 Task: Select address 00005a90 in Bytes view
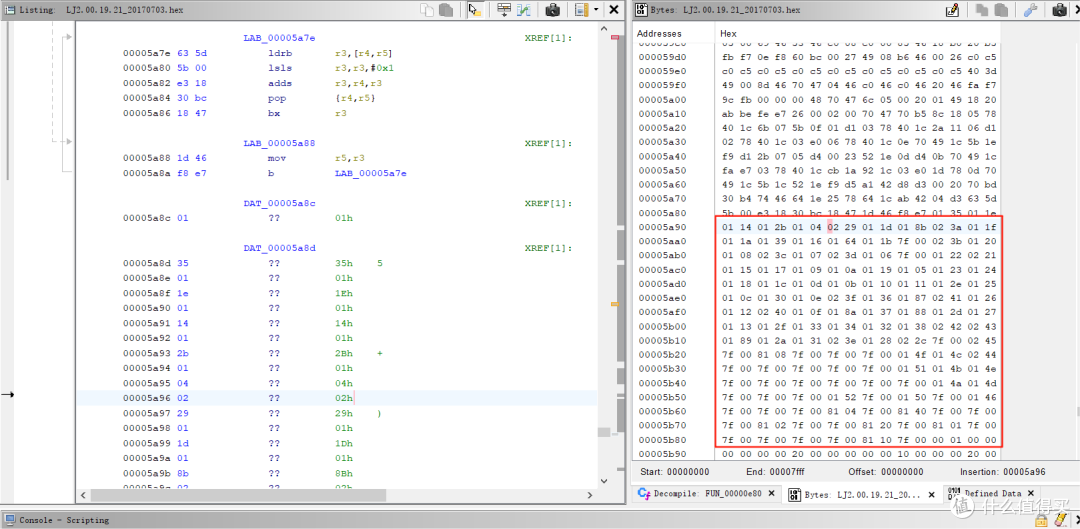coord(661,227)
